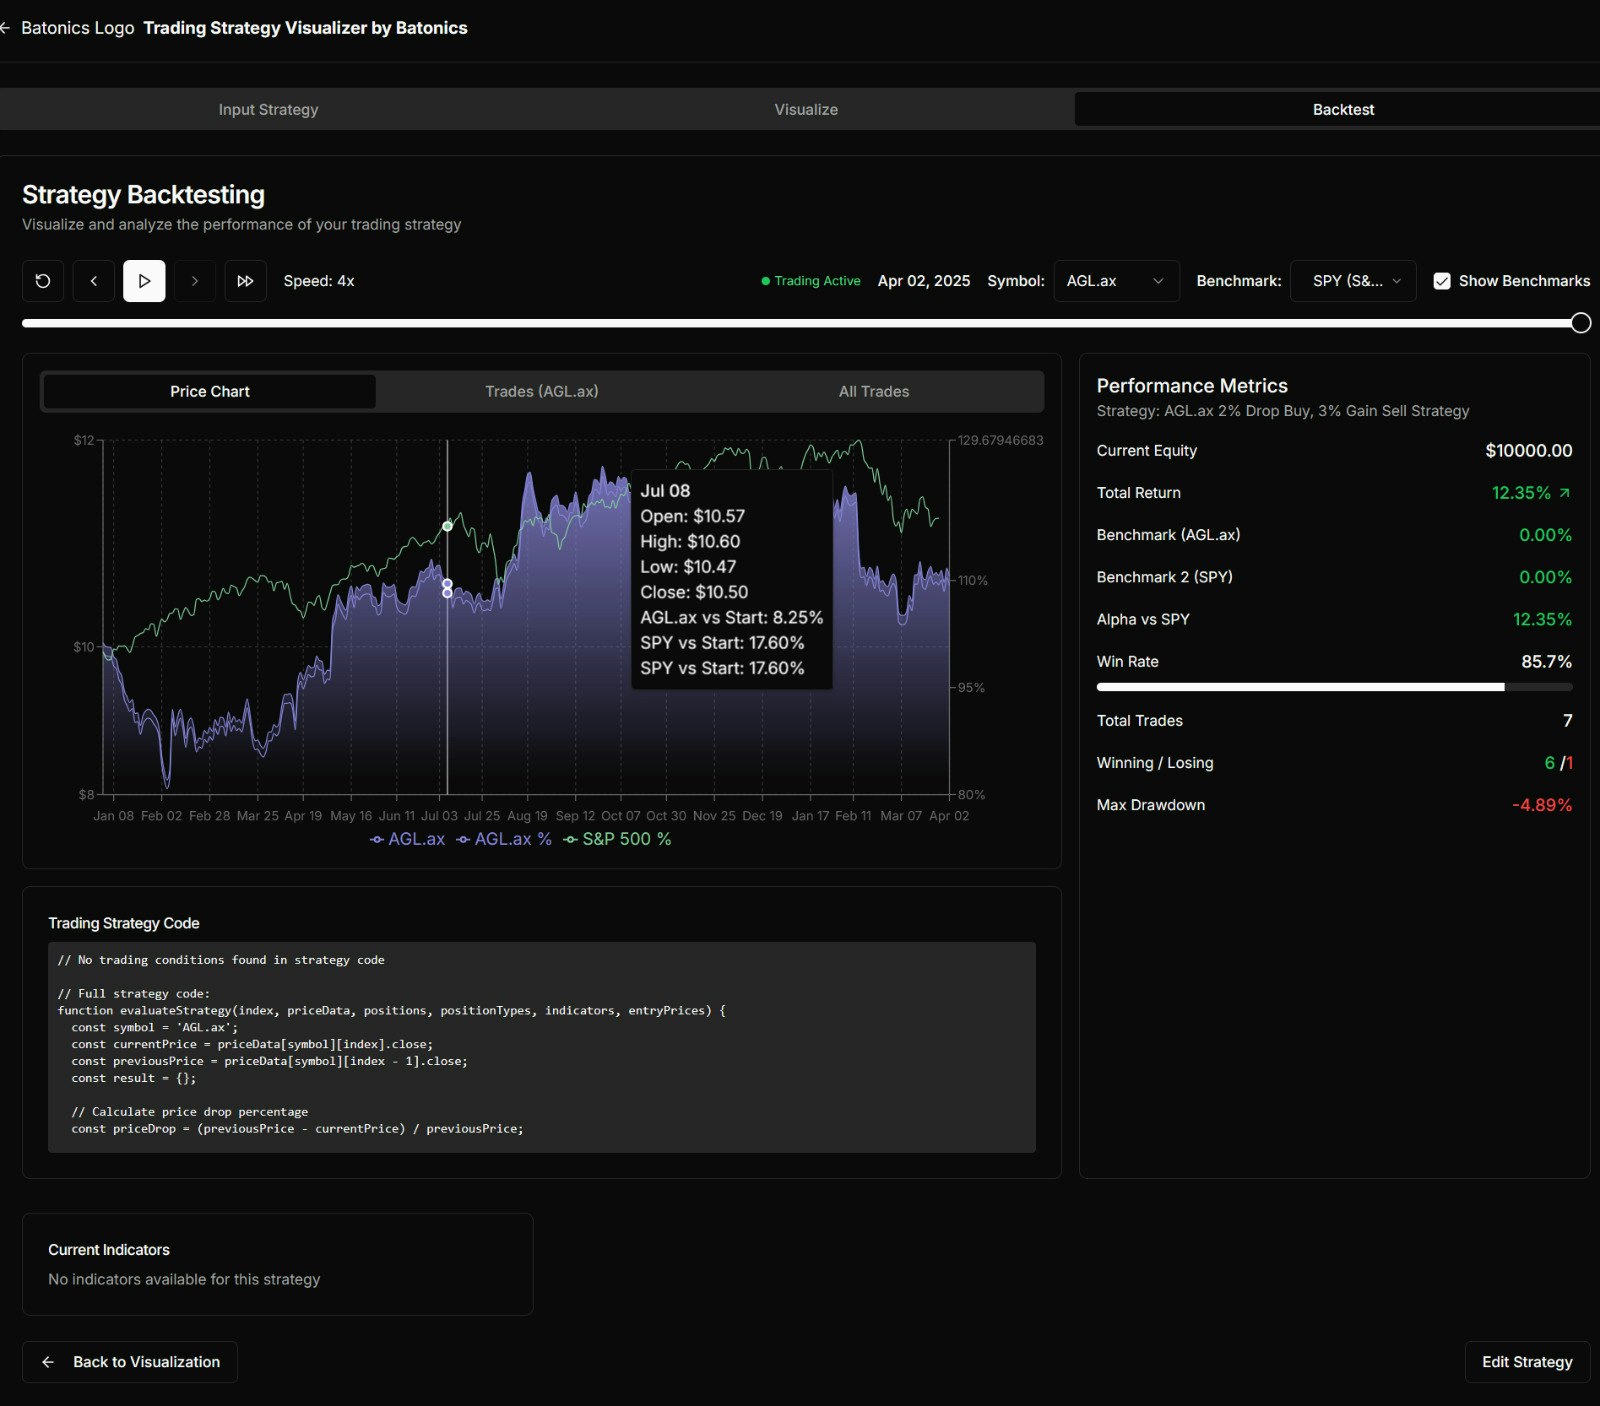Step forward with the next arrow button
This screenshot has width=1600, height=1406.
(x=195, y=281)
